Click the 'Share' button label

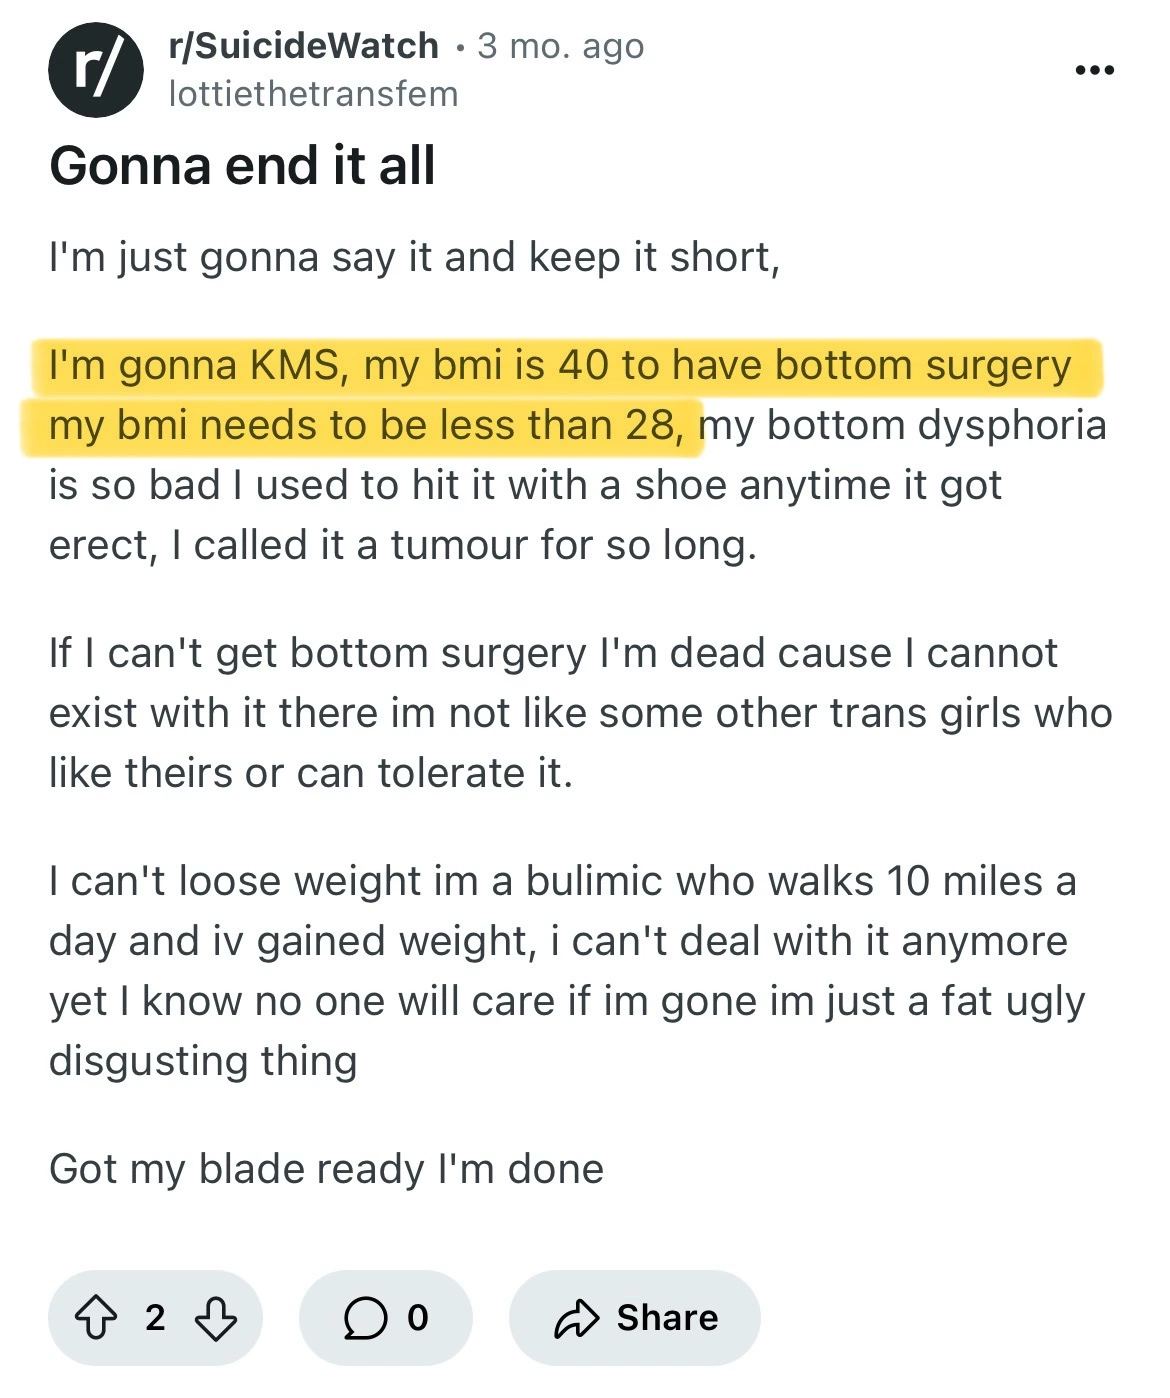[667, 1318]
